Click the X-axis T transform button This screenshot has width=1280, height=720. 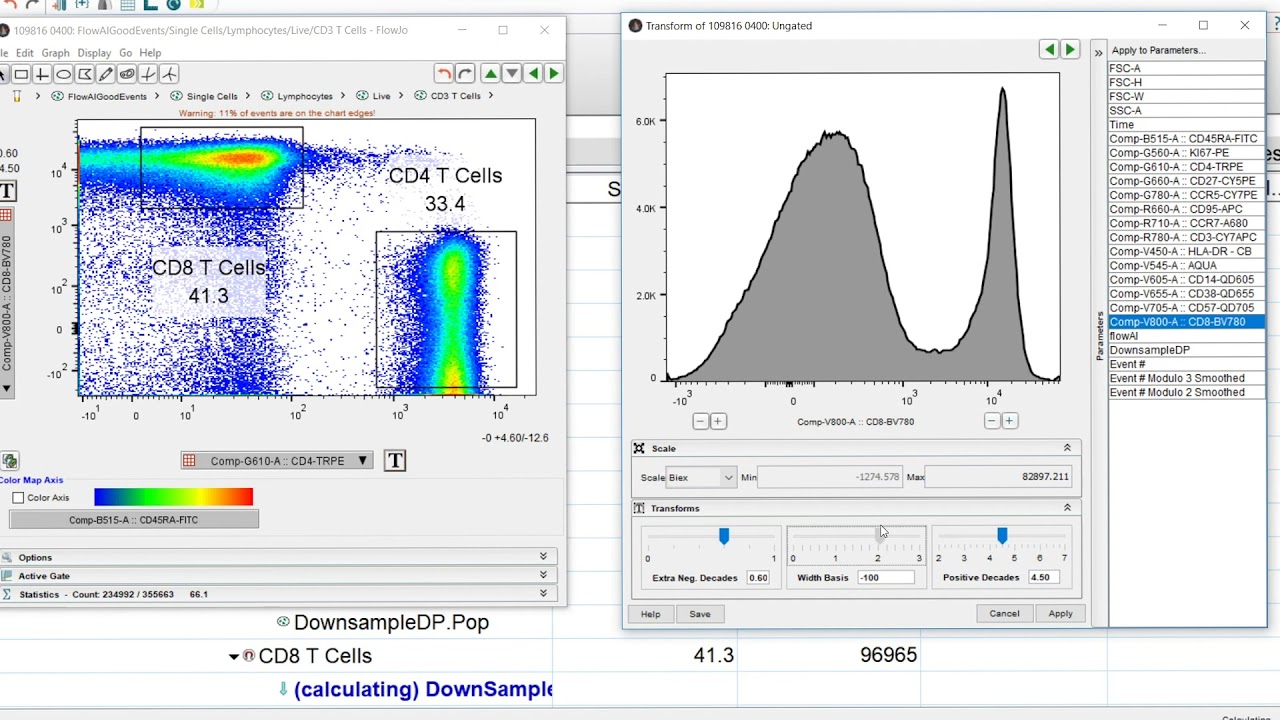[395, 460]
